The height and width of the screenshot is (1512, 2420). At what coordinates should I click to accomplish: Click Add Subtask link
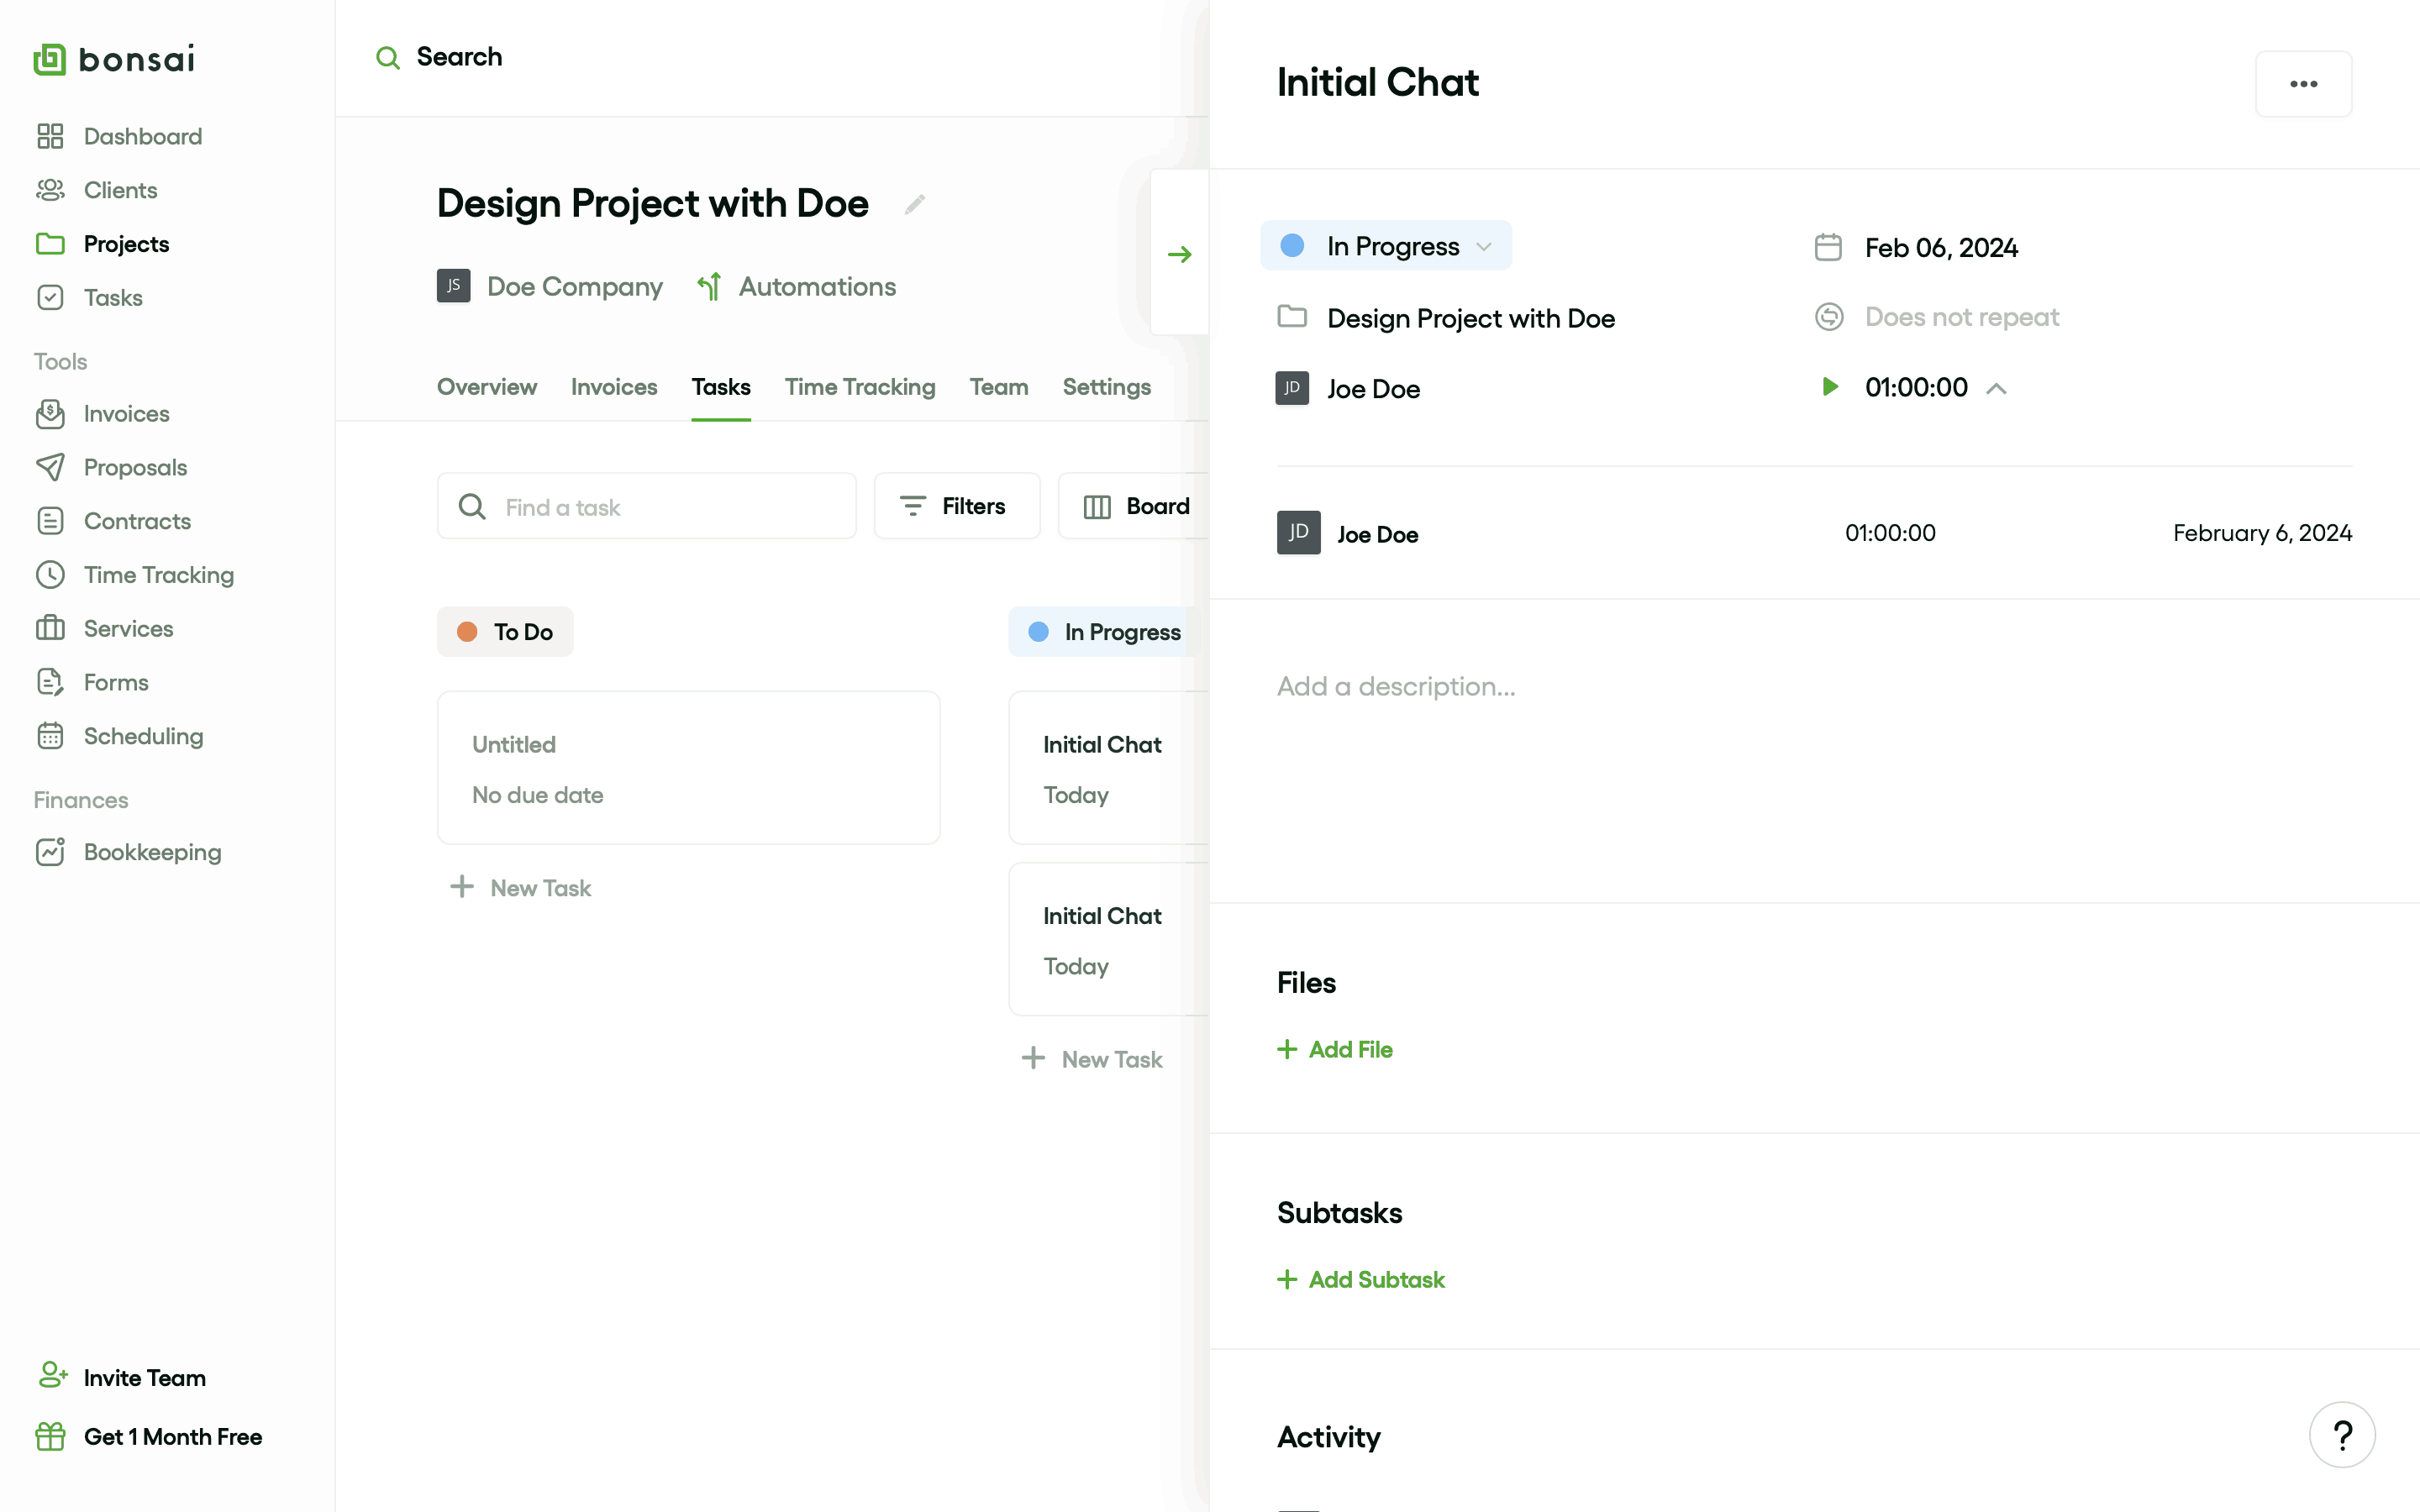click(x=1362, y=1279)
